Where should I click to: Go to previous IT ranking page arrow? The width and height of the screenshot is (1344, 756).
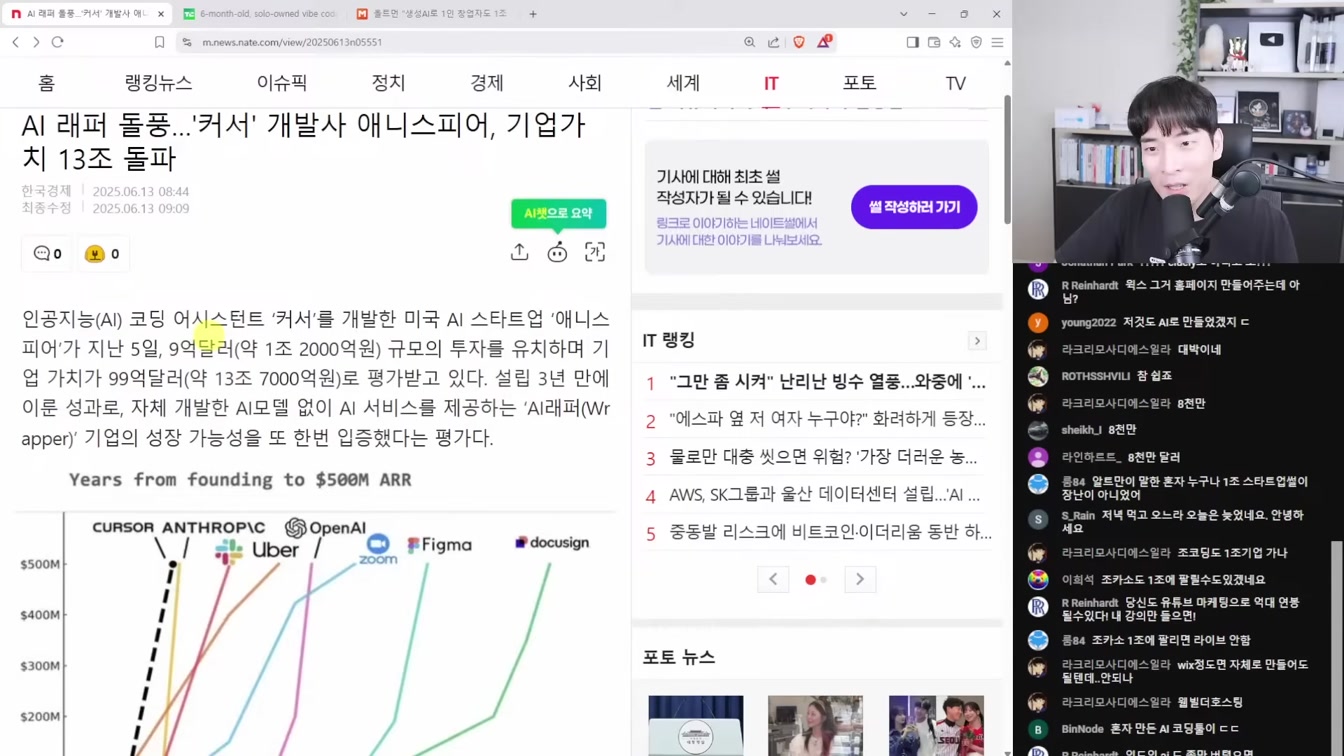click(773, 579)
